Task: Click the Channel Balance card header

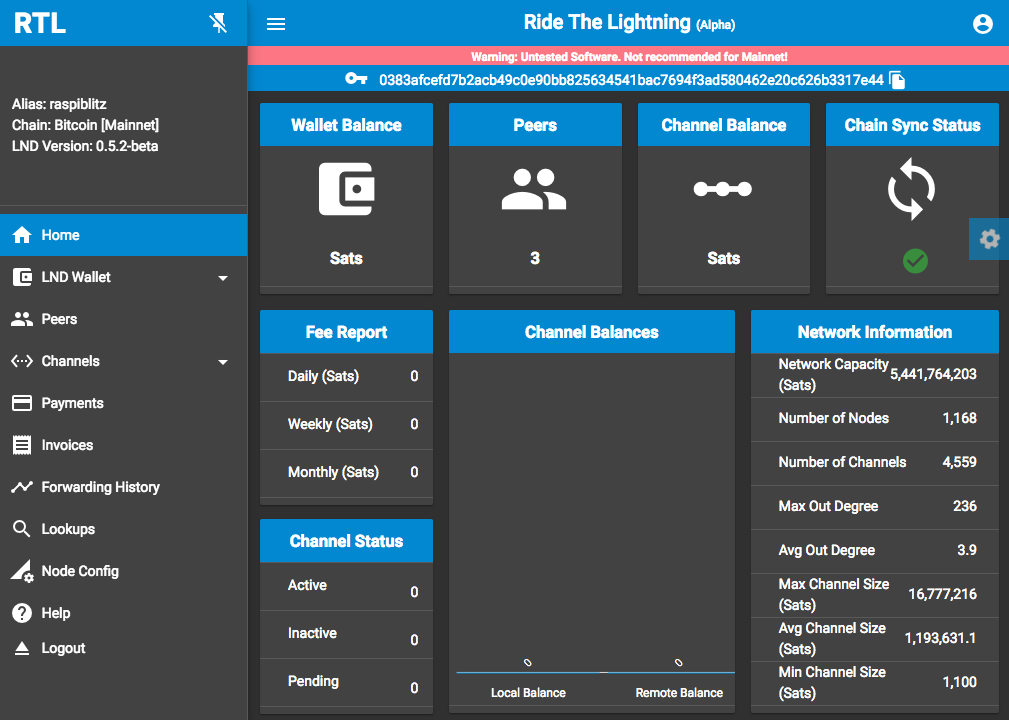Action: click(x=723, y=125)
